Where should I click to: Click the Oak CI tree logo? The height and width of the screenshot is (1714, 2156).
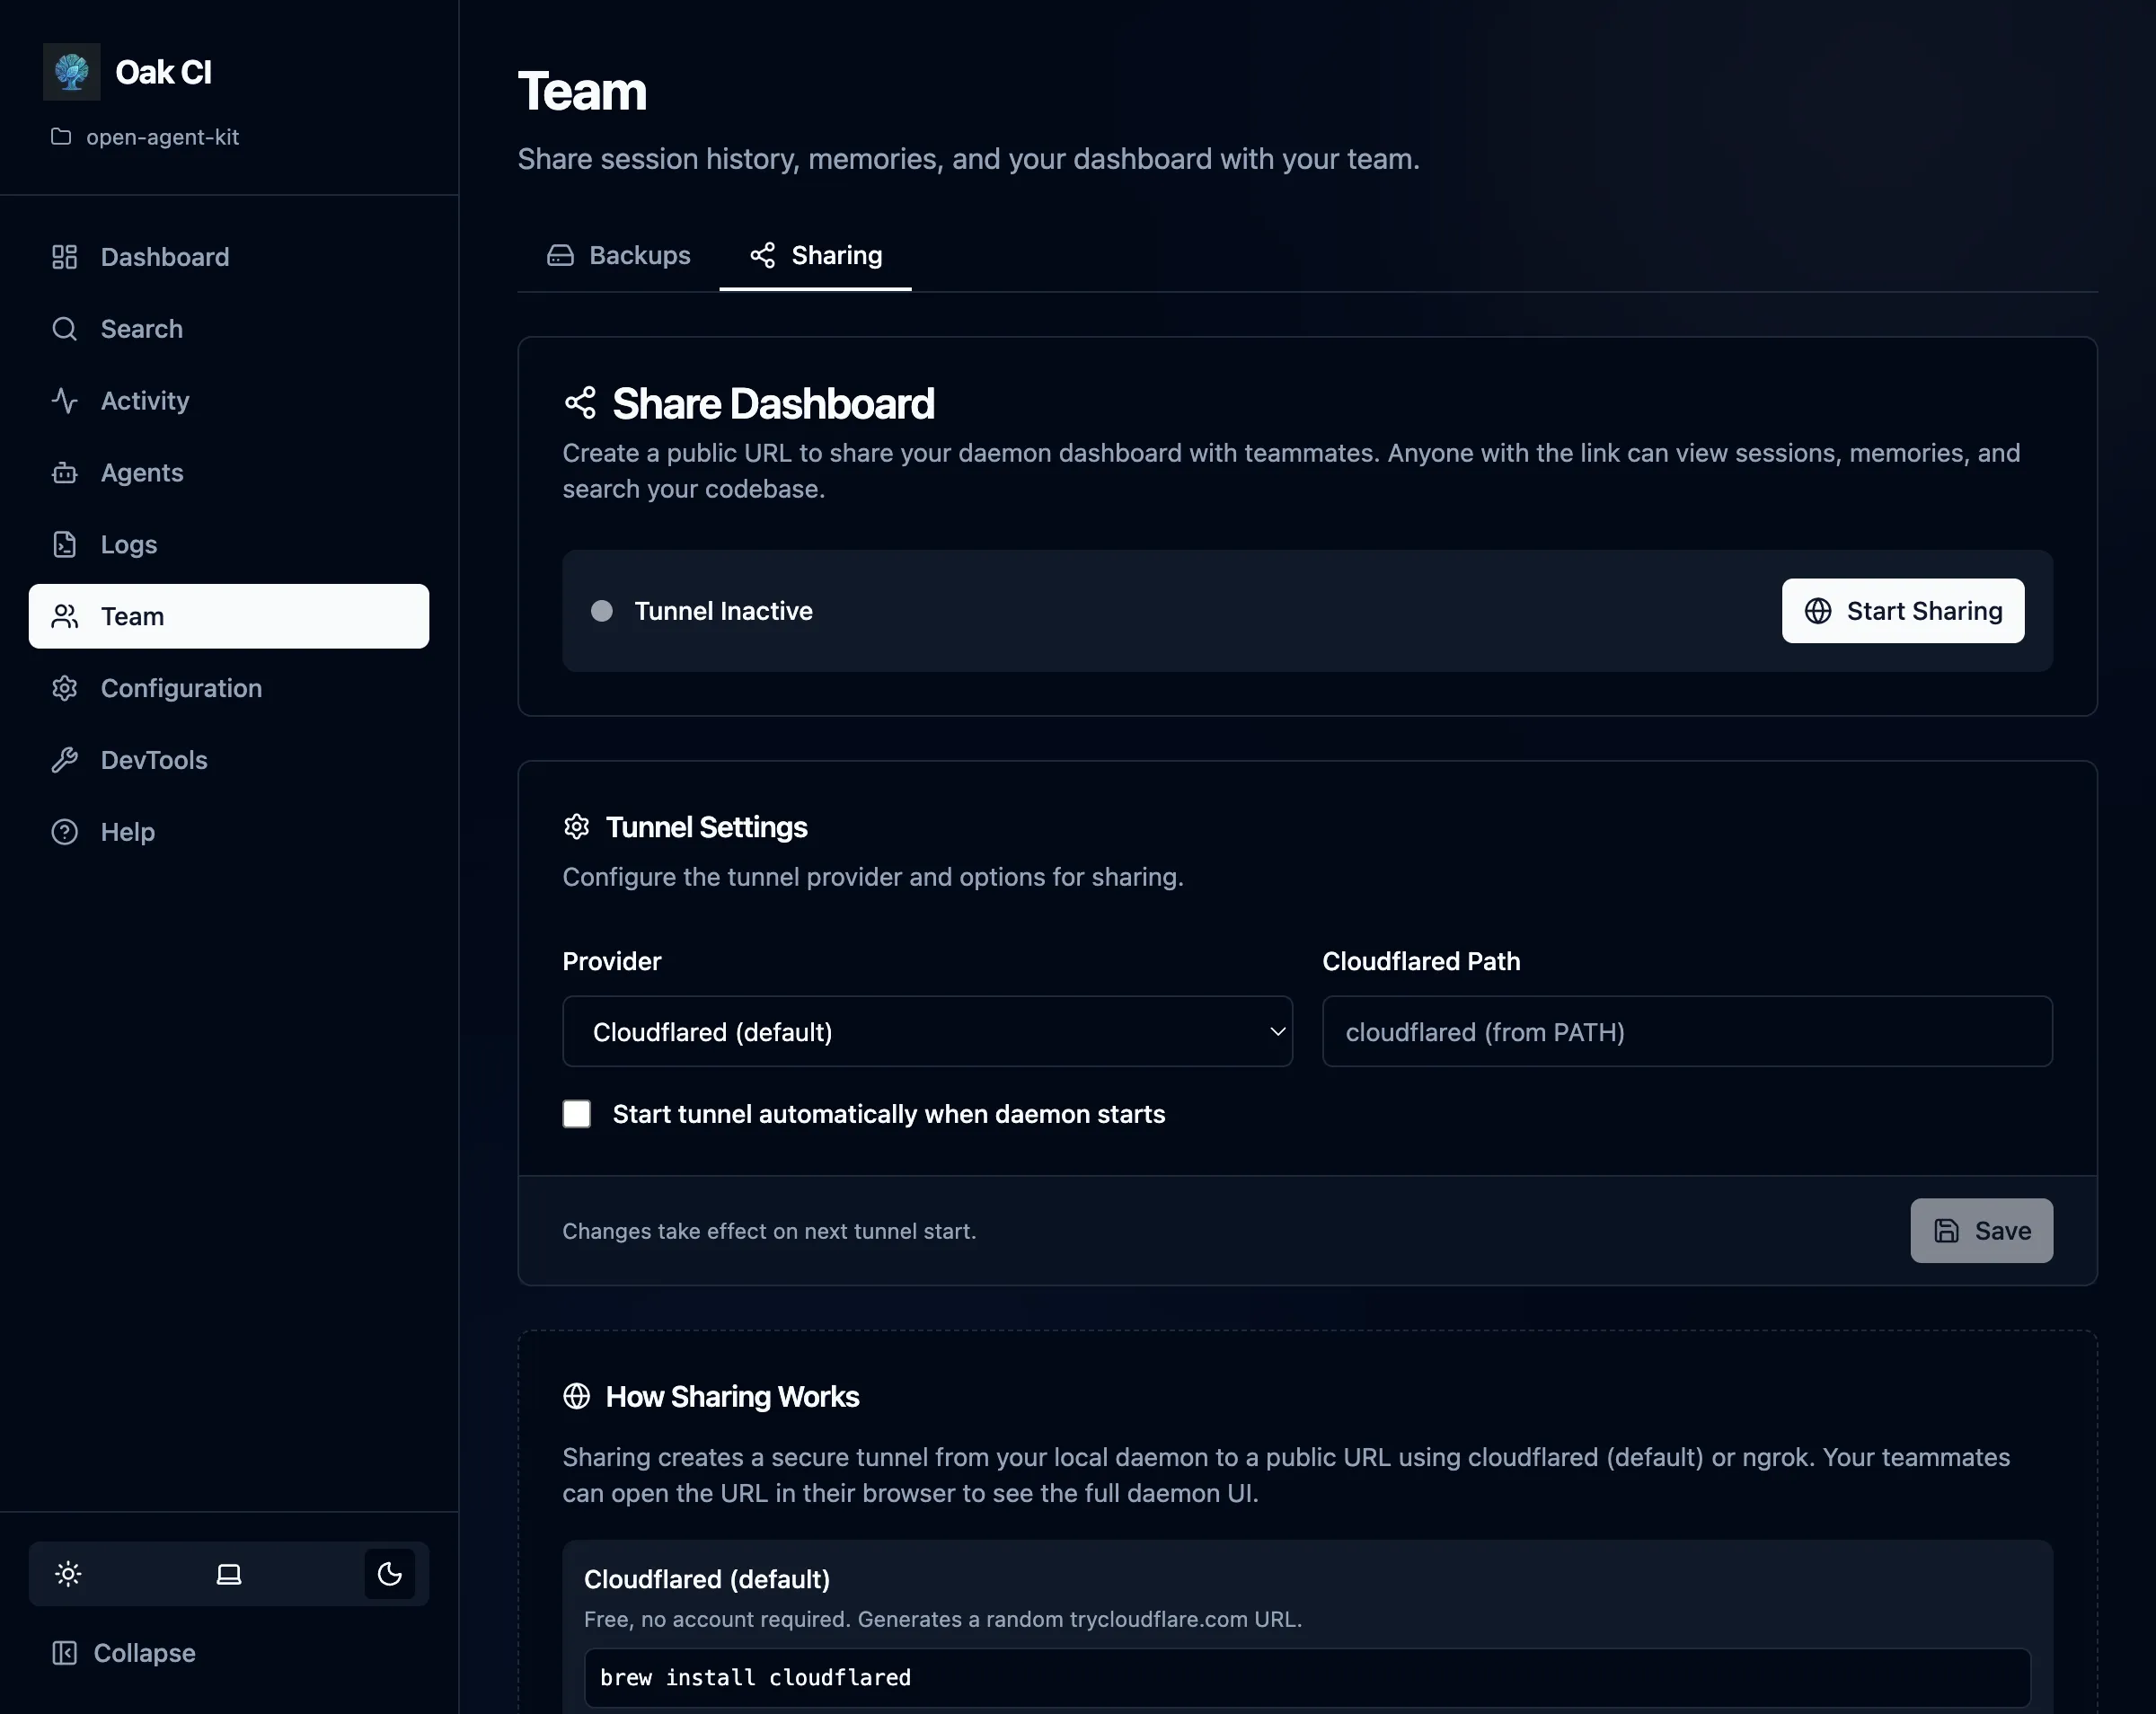coord(70,71)
